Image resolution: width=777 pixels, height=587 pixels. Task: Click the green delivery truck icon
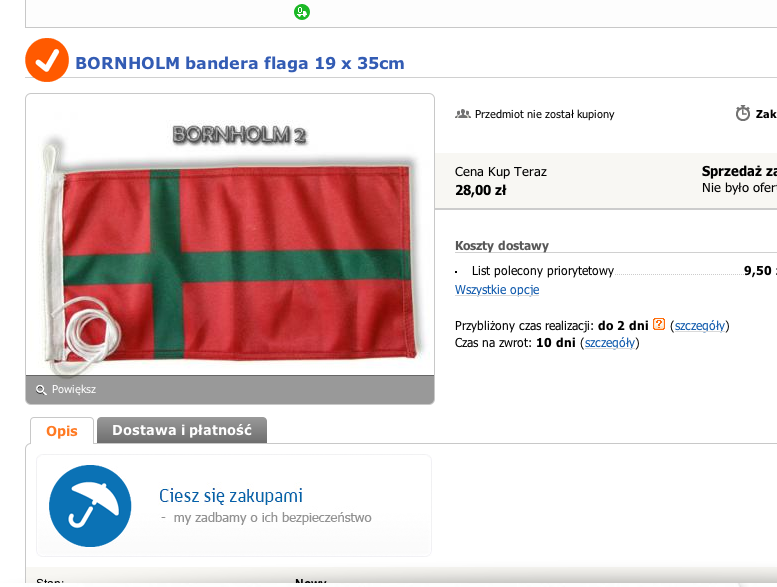302,12
